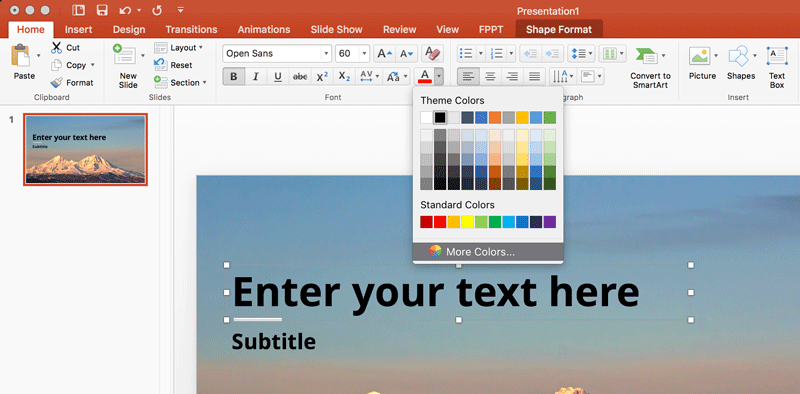
Task: Click the Reset slide button
Action: [173, 65]
